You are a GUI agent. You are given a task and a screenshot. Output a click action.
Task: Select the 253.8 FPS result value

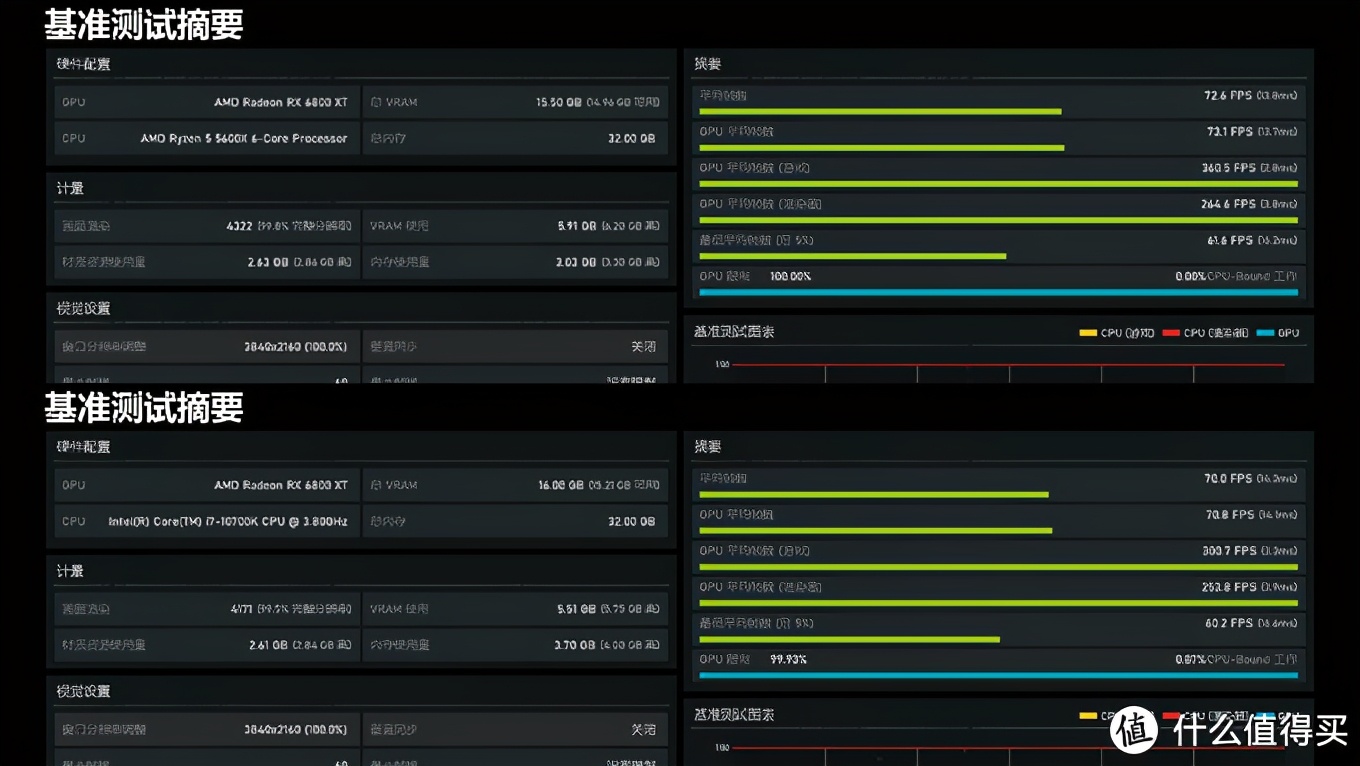[x=1227, y=586]
